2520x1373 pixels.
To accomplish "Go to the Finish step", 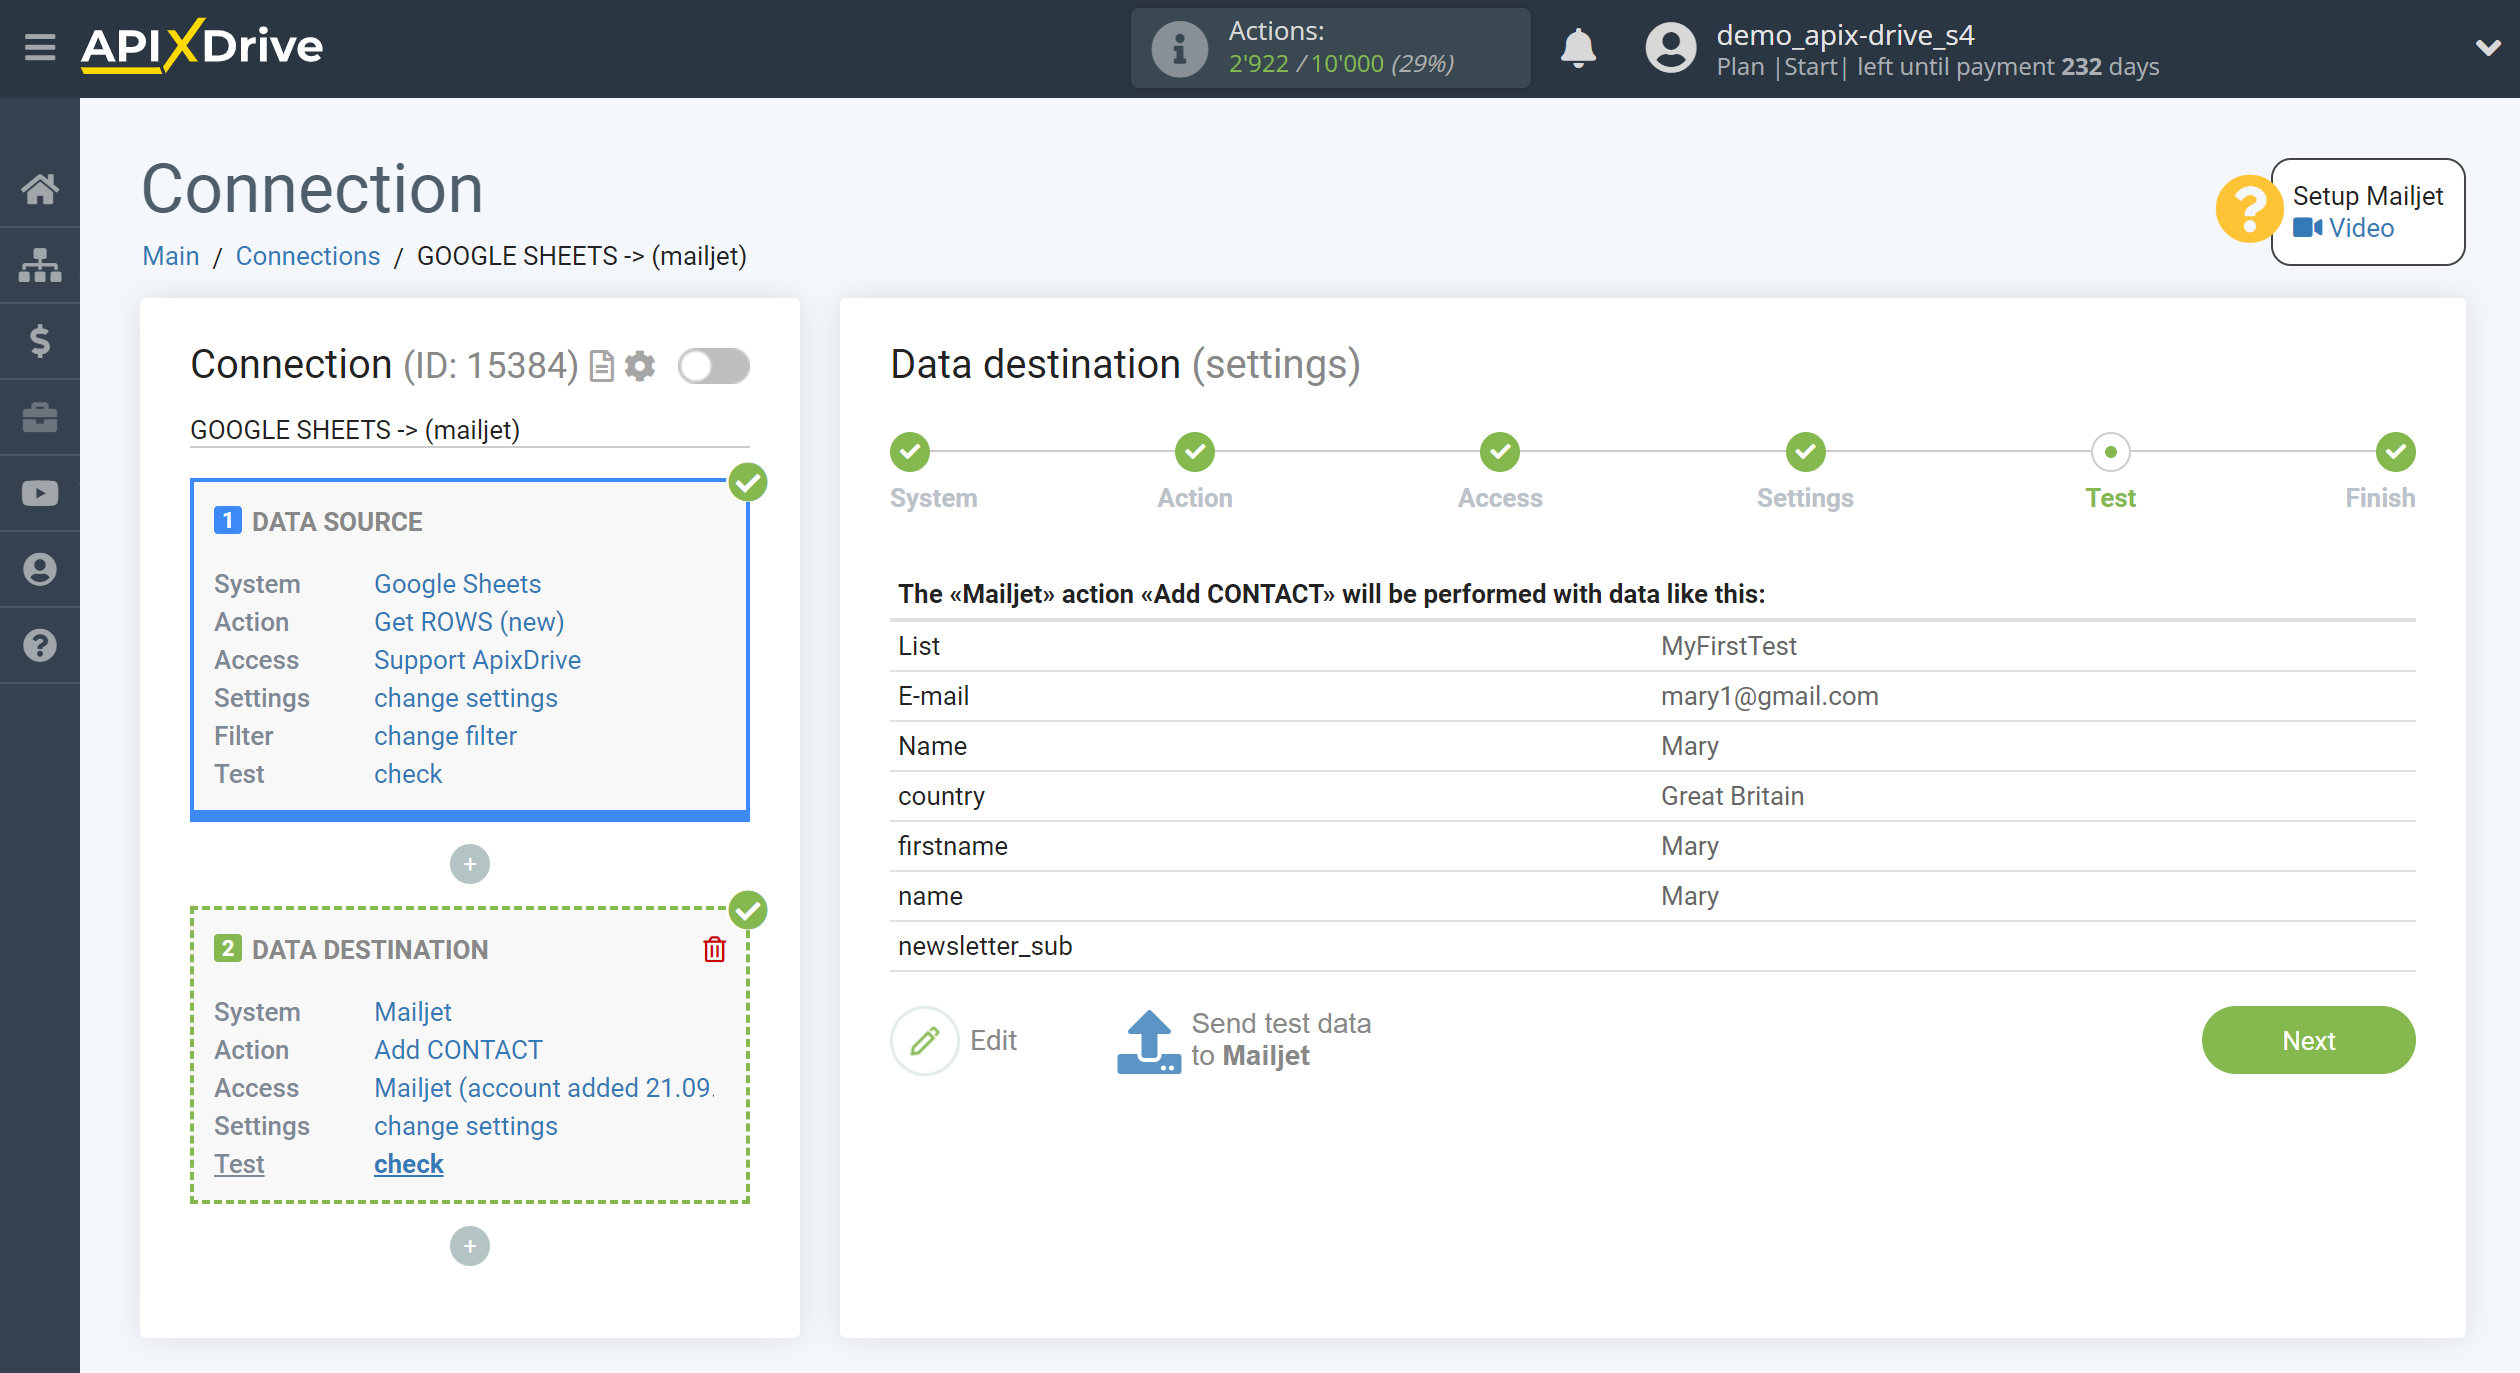I will click(2395, 452).
